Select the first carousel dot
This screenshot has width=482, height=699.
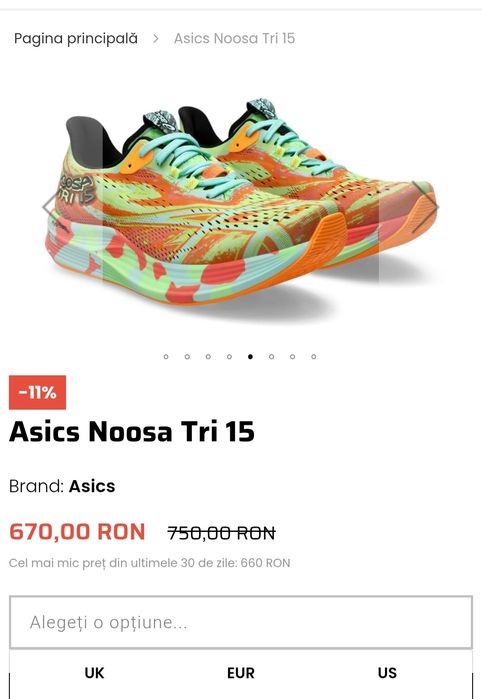coord(166,357)
